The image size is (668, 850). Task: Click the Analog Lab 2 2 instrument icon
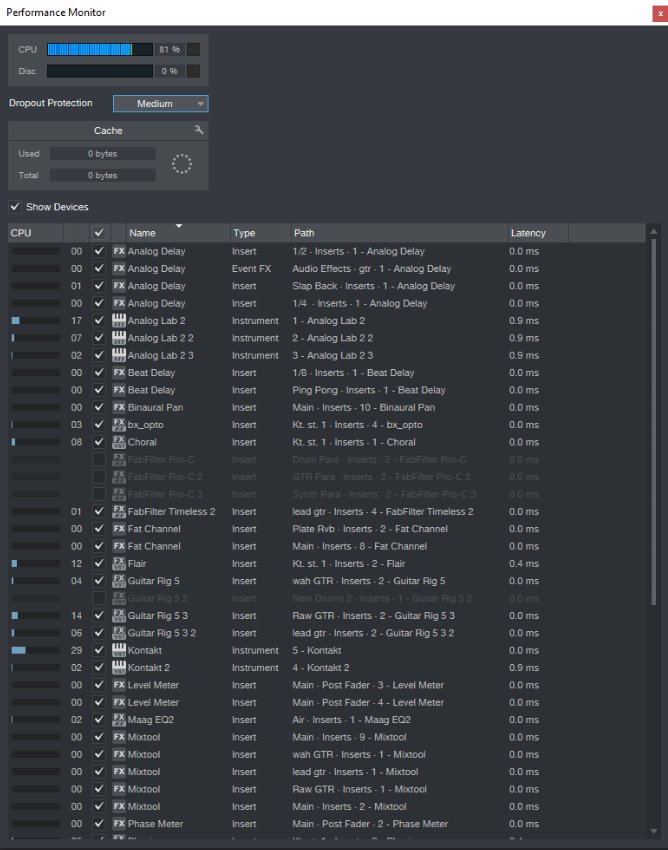point(119,338)
